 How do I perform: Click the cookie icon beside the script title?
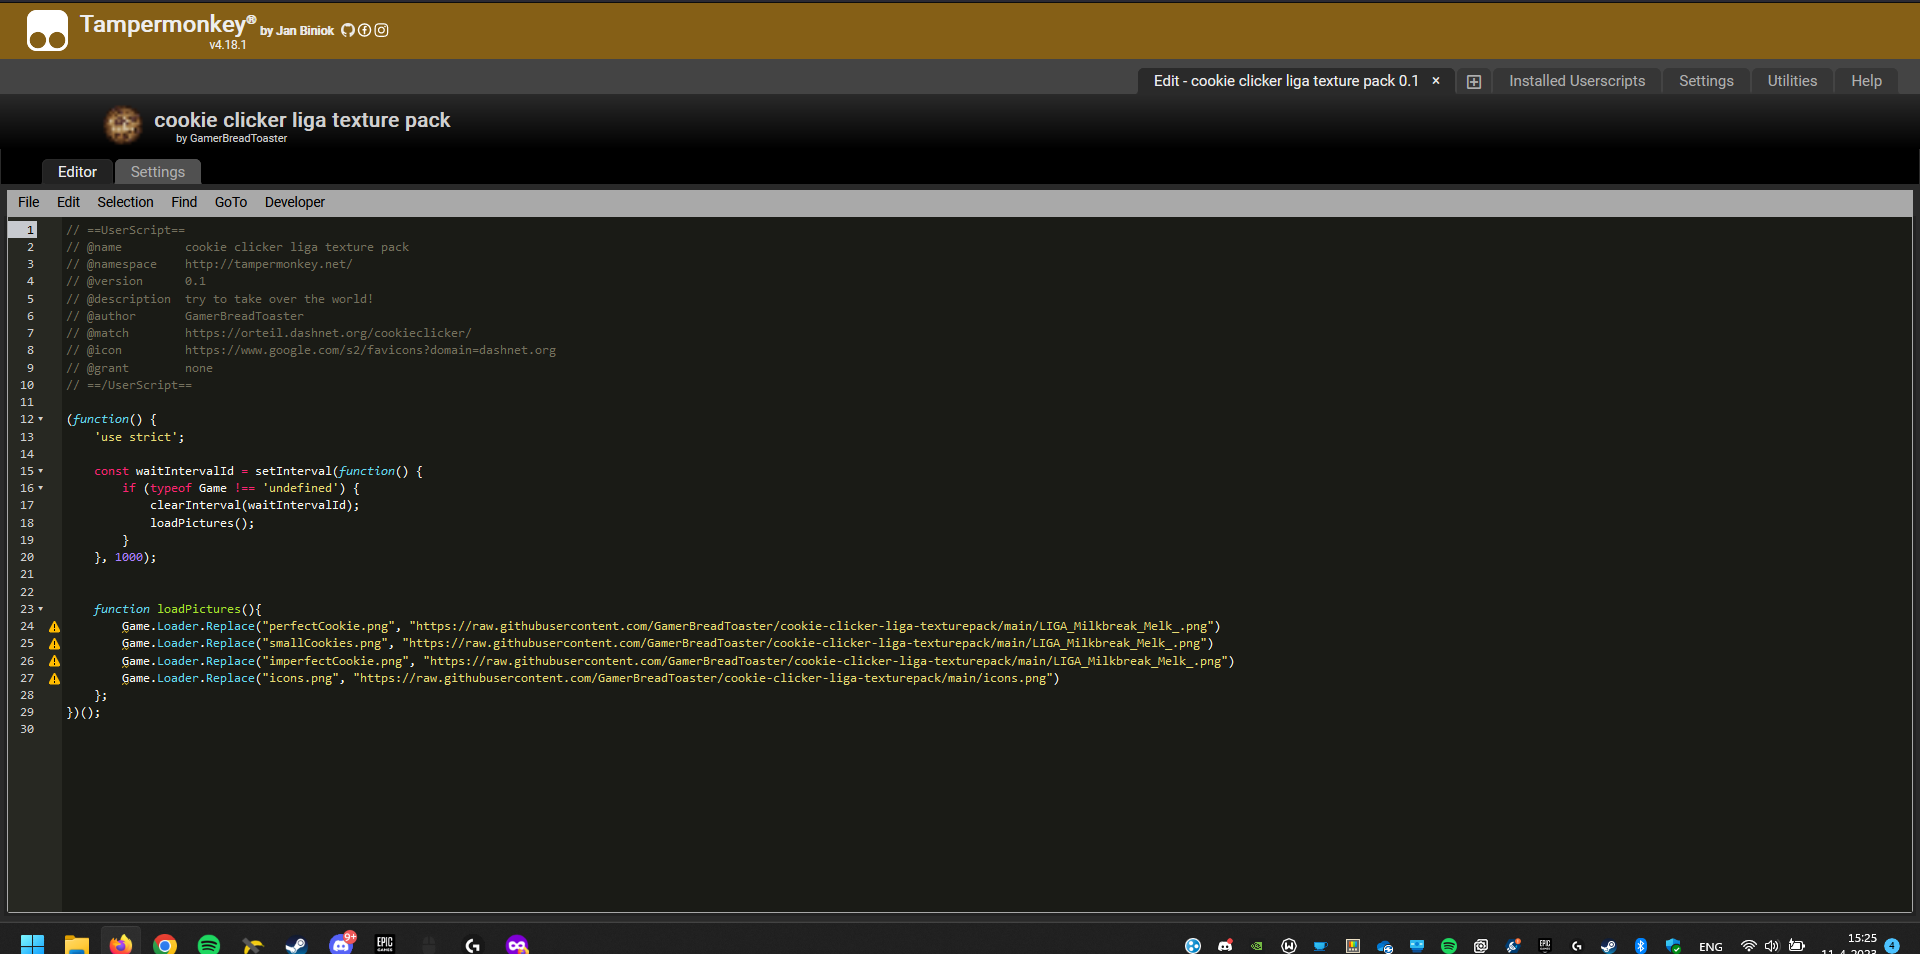point(122,125)
